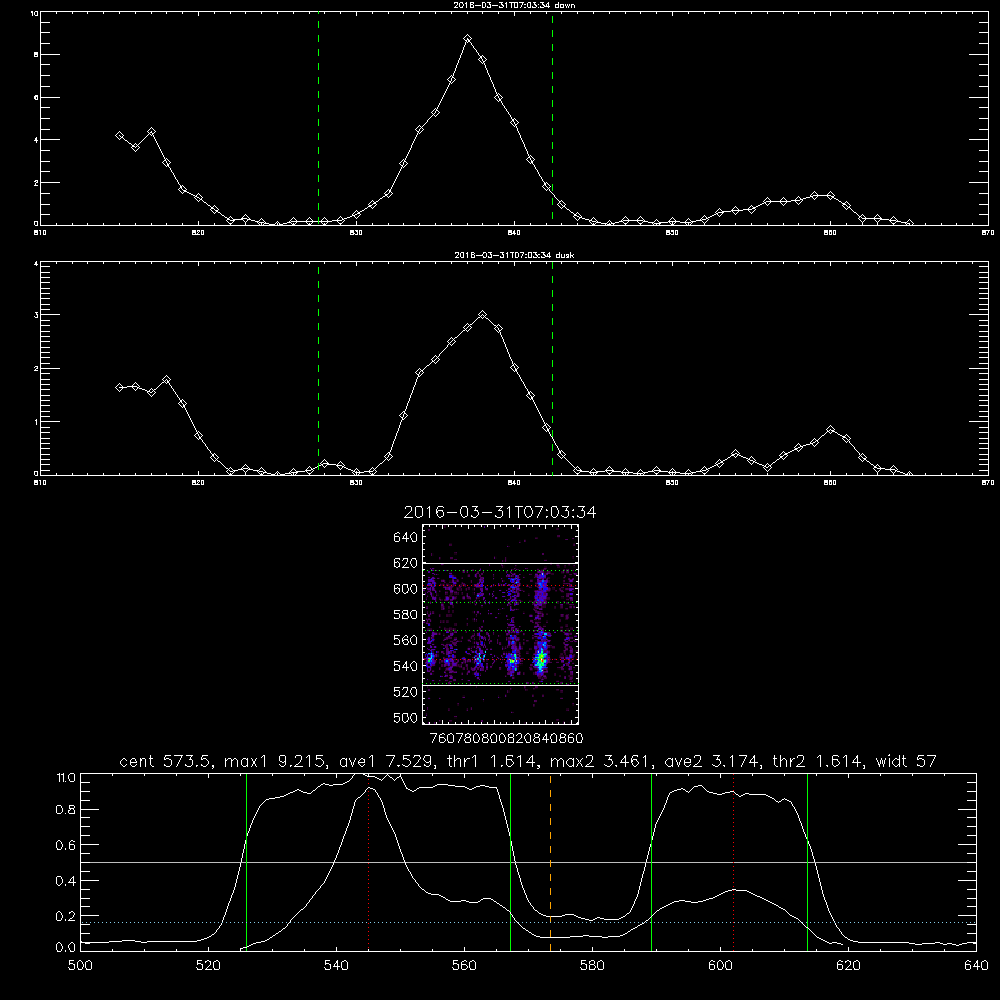
Task: Click y-axis label 500 beside the heatmap
Action: coord(406,717)
